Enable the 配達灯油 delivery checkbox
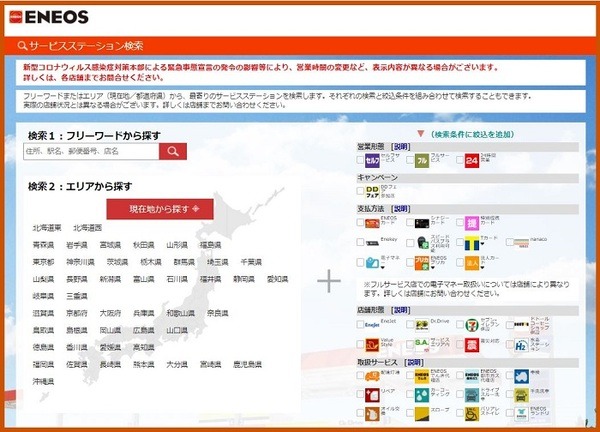 (360, 375)
